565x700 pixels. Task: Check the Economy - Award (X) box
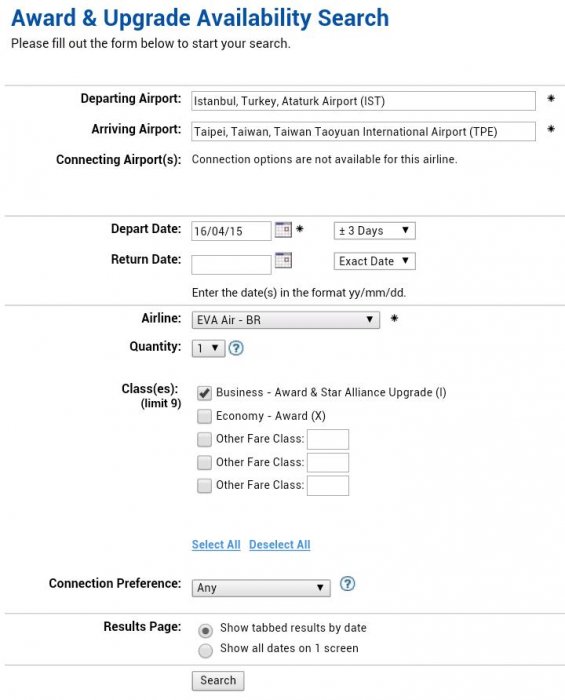pyautogui.click(x=204, y=416)
